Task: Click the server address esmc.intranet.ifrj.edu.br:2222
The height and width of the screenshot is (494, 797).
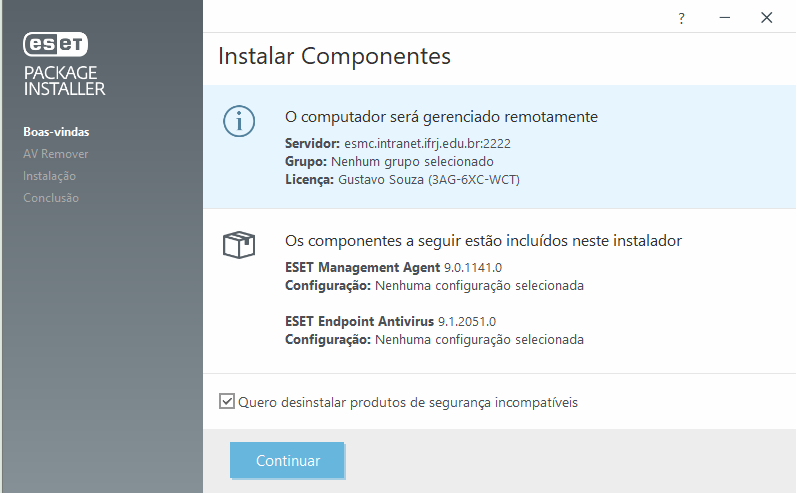Action: click(x=427, y=143)
